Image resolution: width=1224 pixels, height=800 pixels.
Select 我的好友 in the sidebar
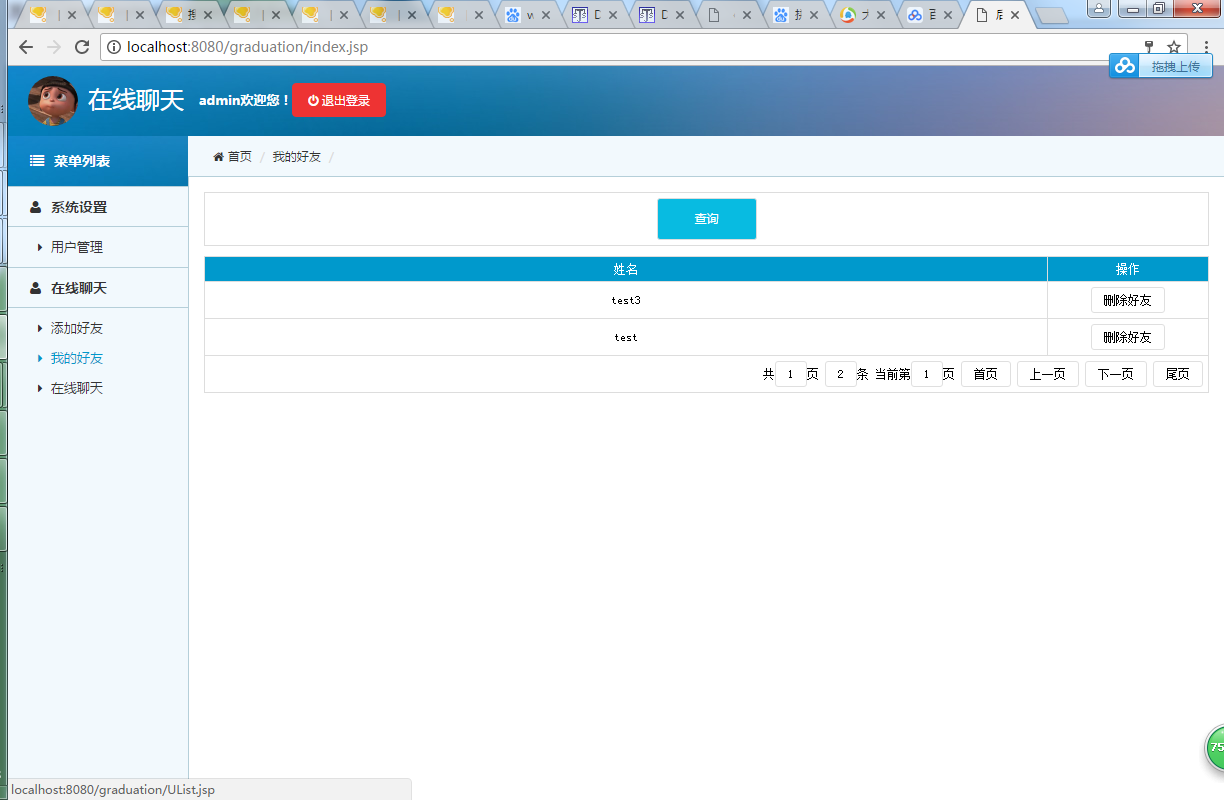coord(77,358)
